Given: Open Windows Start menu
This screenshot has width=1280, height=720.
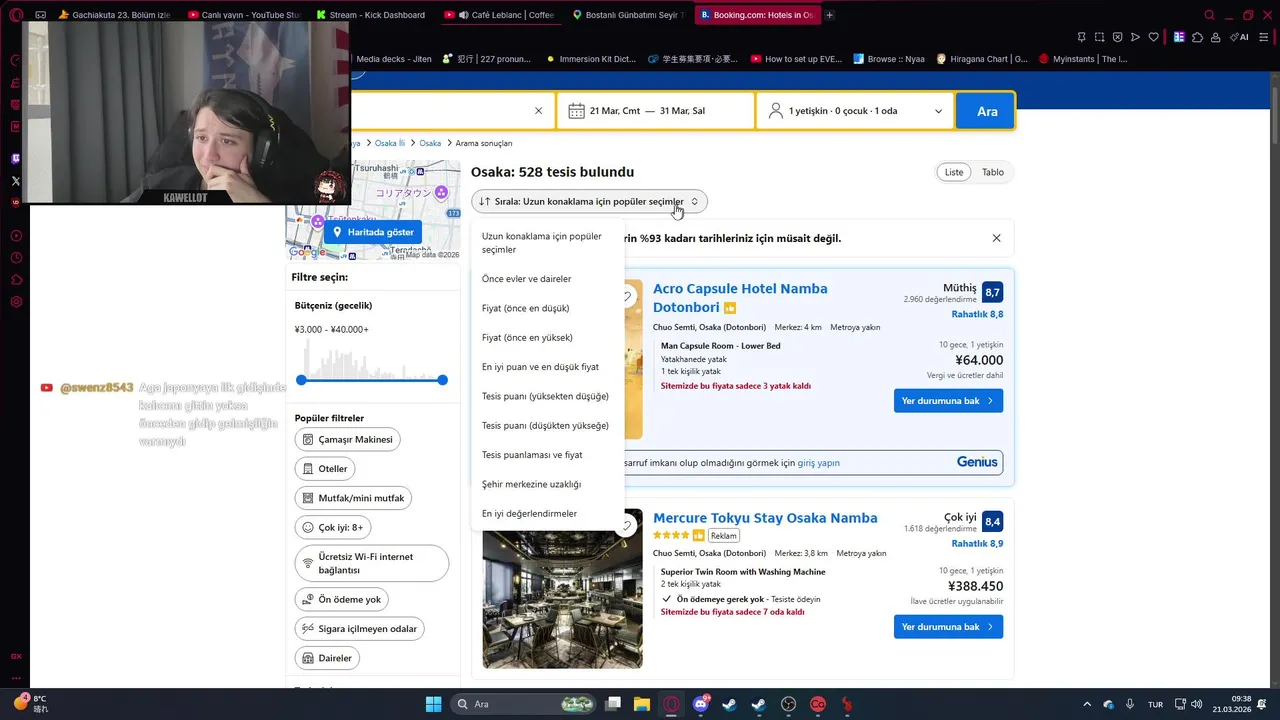Looking at the screenshot, I should (433, 704).
